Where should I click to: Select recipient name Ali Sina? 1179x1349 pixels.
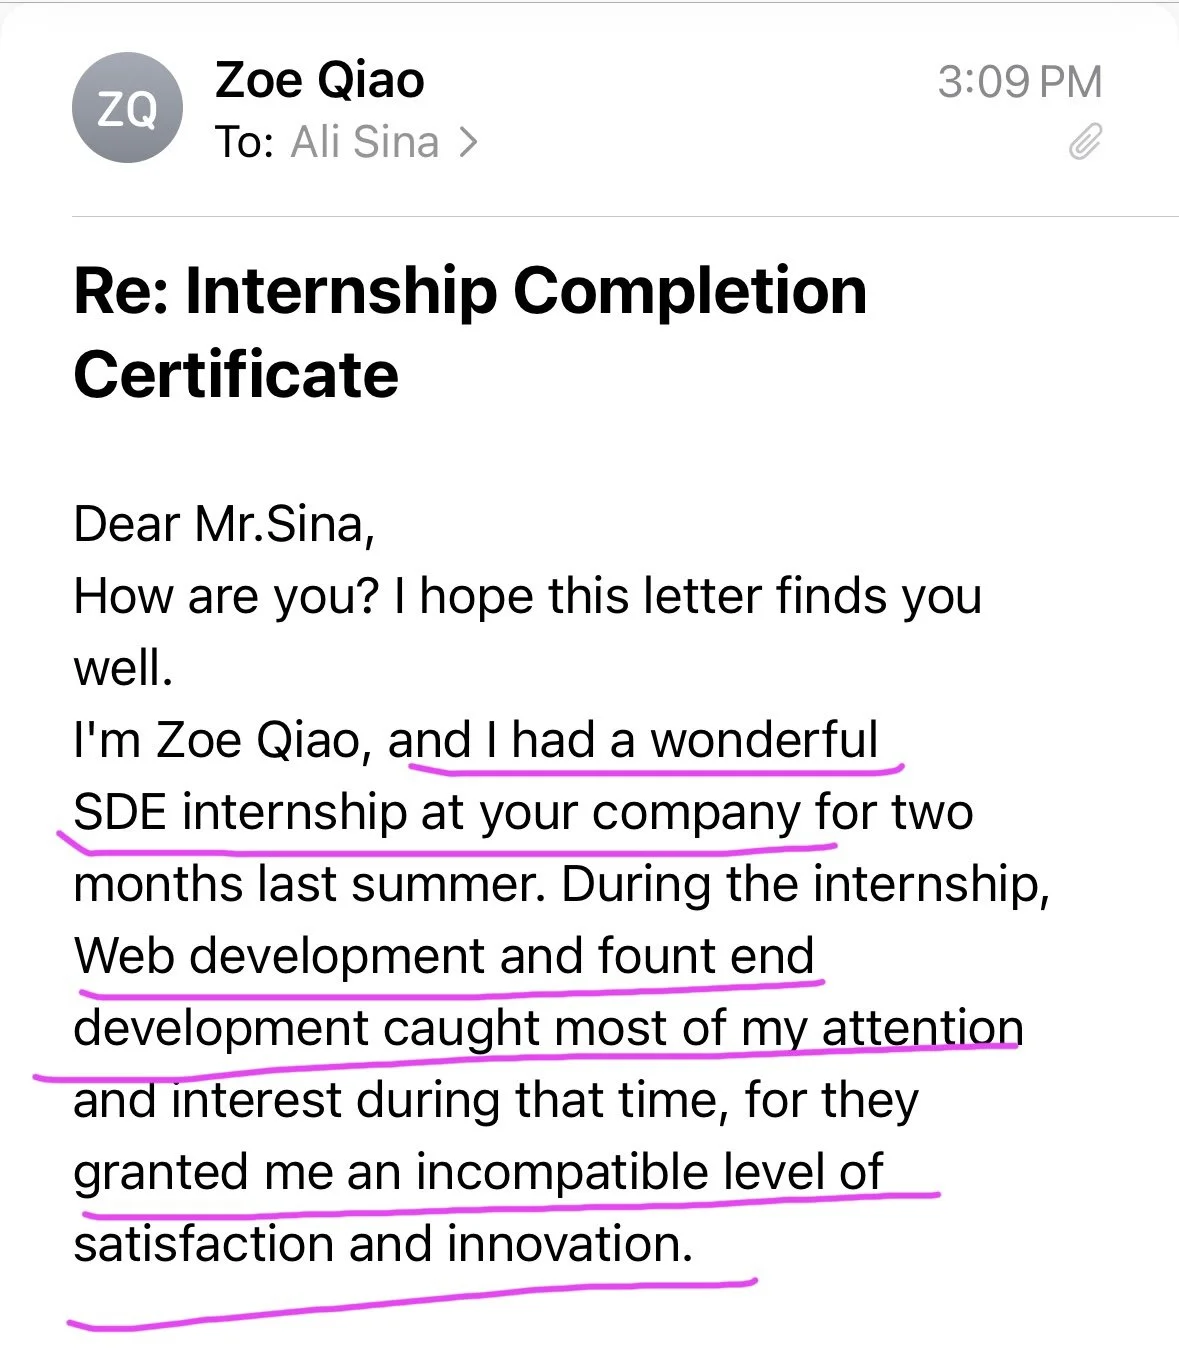pos(365,142)
